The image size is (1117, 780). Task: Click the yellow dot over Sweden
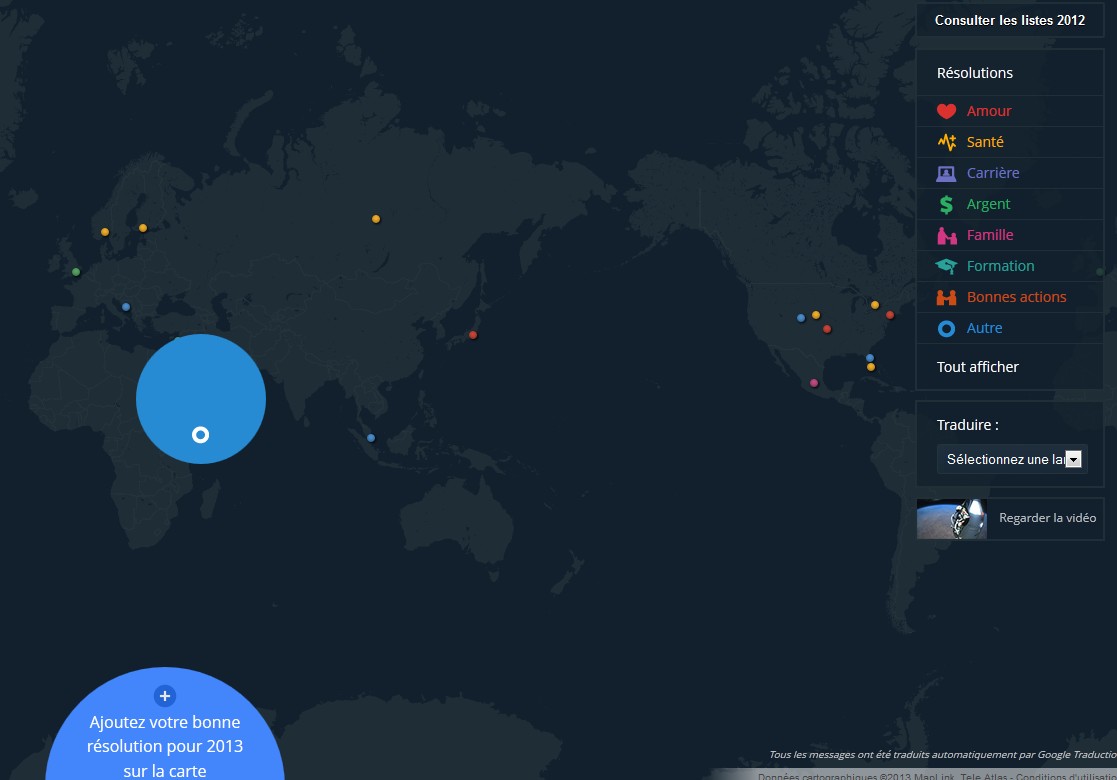click(143, 228)
